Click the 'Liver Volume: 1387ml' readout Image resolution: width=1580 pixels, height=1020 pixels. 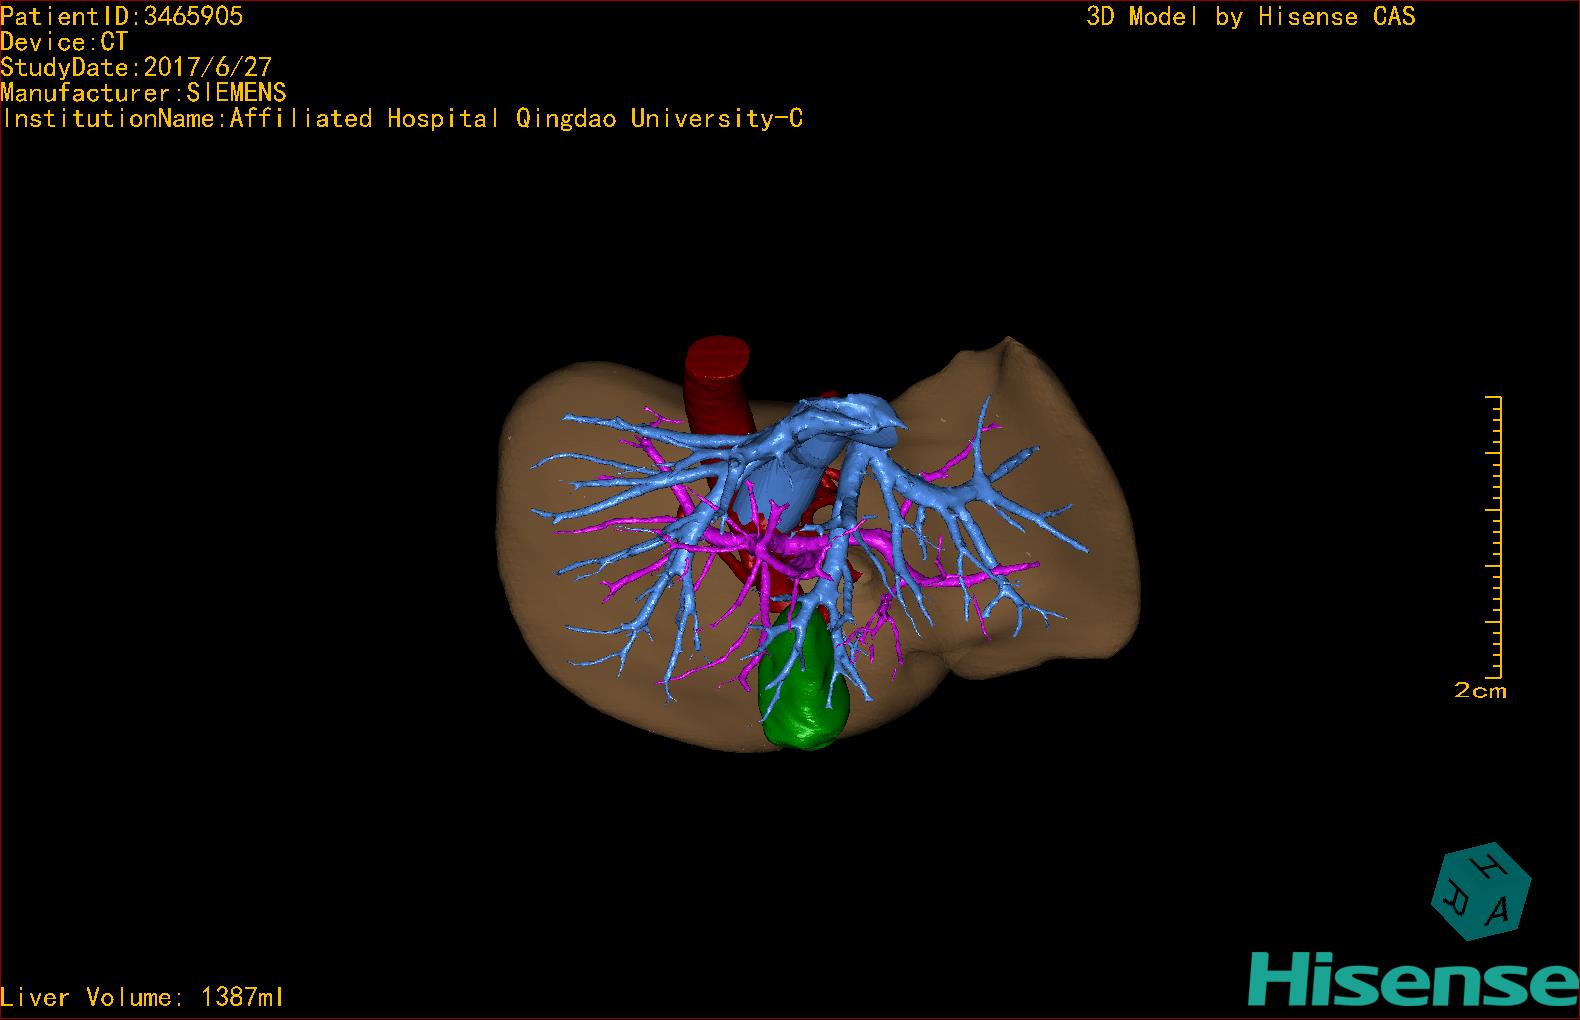(x=142, y=997)
